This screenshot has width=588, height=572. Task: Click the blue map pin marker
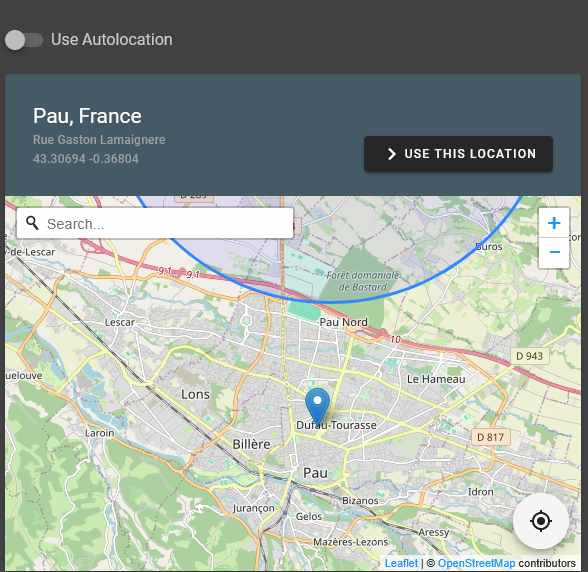coord(317,407)
